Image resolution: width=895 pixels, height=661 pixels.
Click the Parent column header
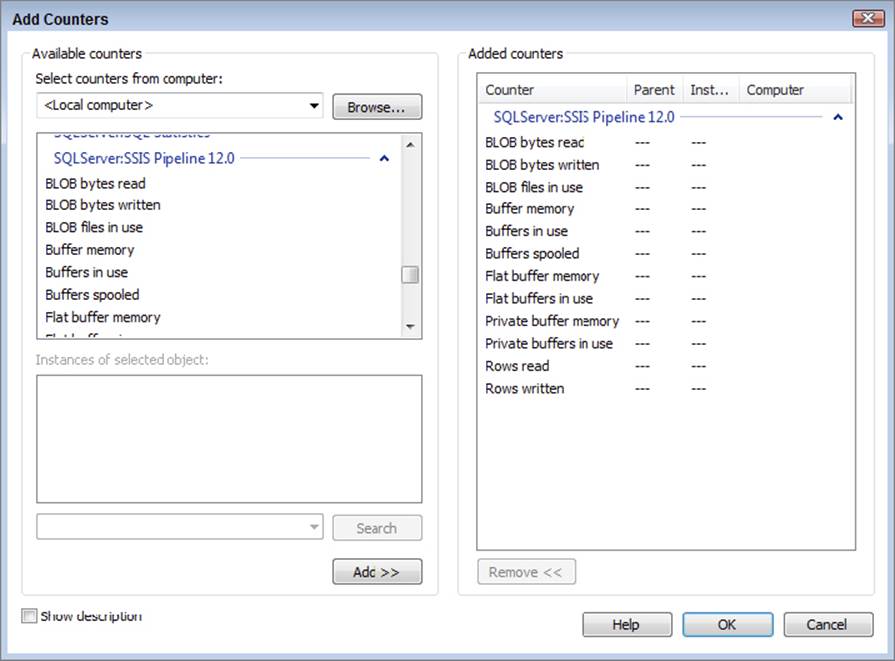655,90
